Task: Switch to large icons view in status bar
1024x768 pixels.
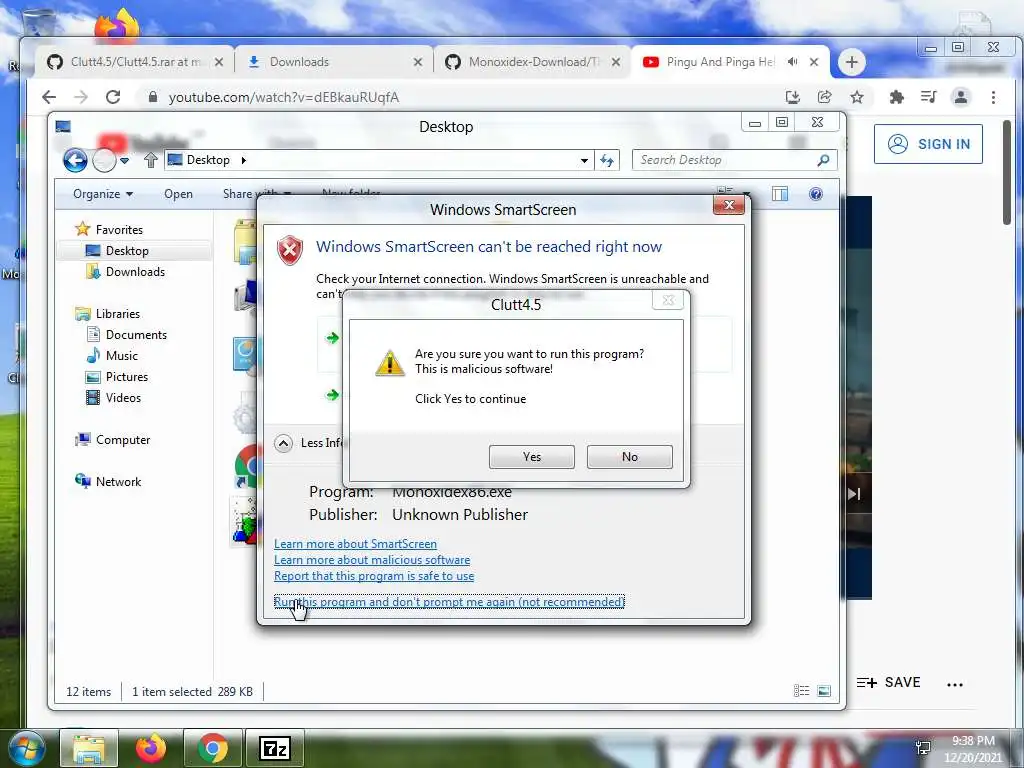Action: 824,691
